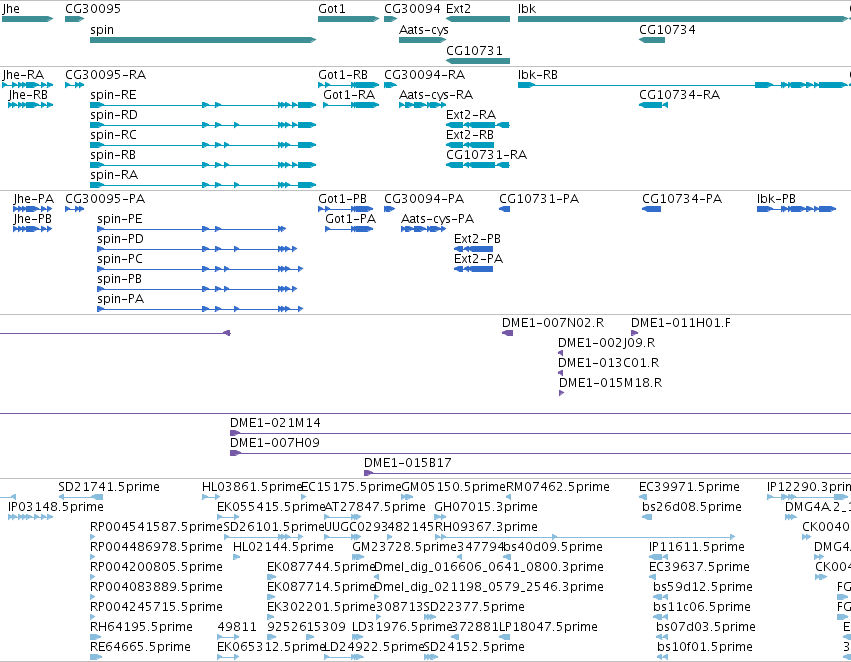The height and width of the screenshot is (662, 851).
Task: Select the spin-RE transcript label
Action: (113, 95)
